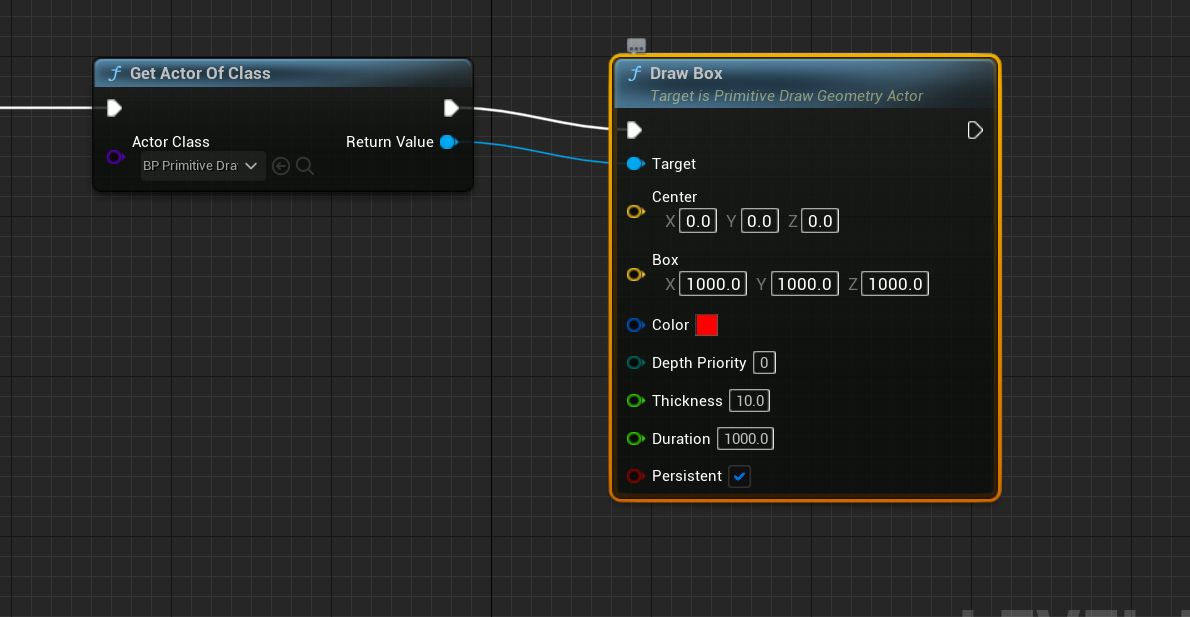Select the Get Actor Of Class header
The height and width of the screenshot is (617, 1190).
[x=282, y=72]
